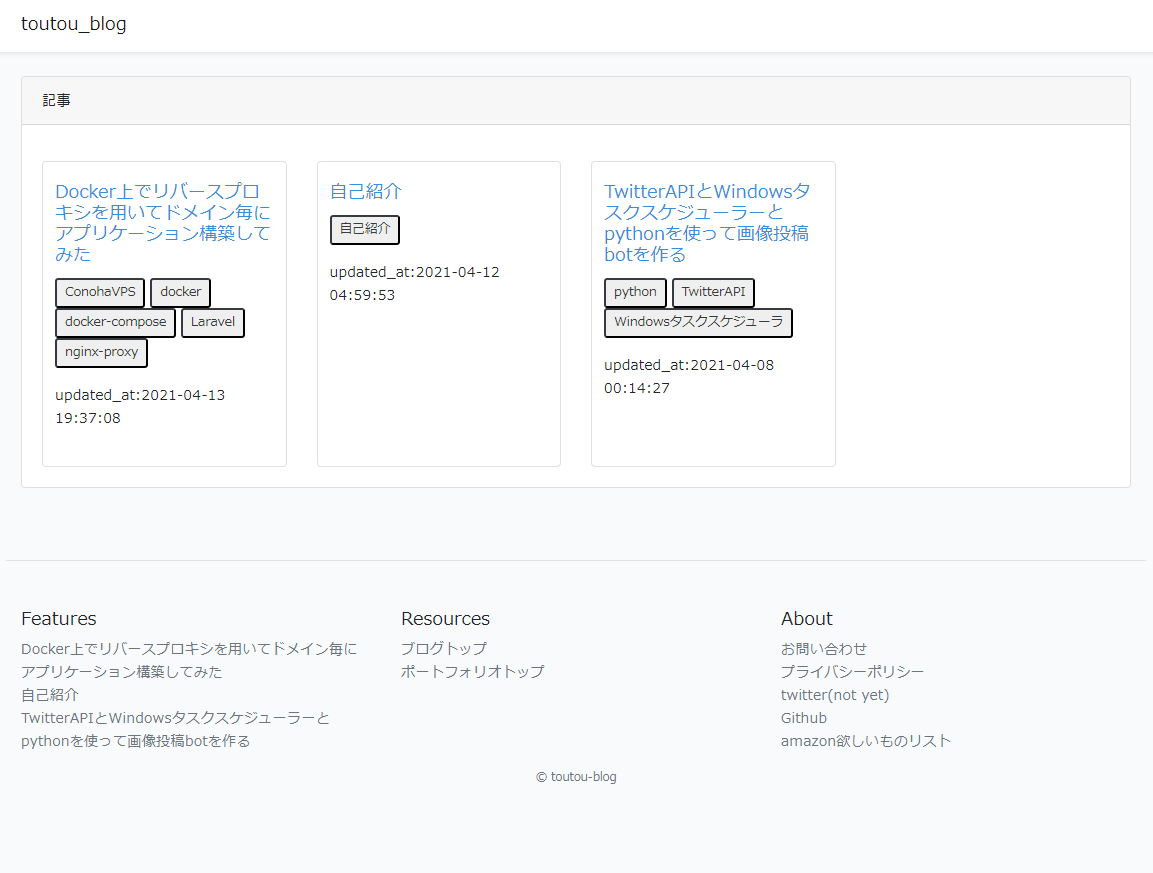Filter by the docker tag
Screen dimensions: 1153x873
[180, 293]
